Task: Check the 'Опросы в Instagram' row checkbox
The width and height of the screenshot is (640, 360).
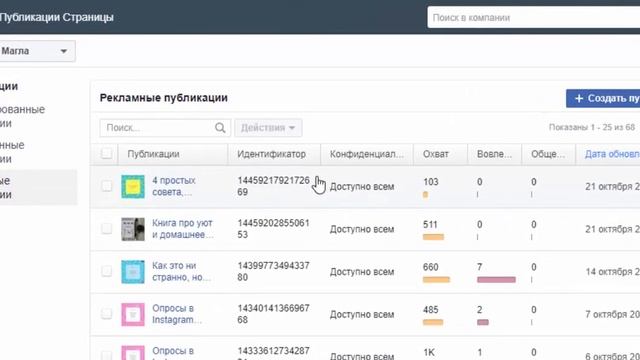Action: tap(107, 313)
